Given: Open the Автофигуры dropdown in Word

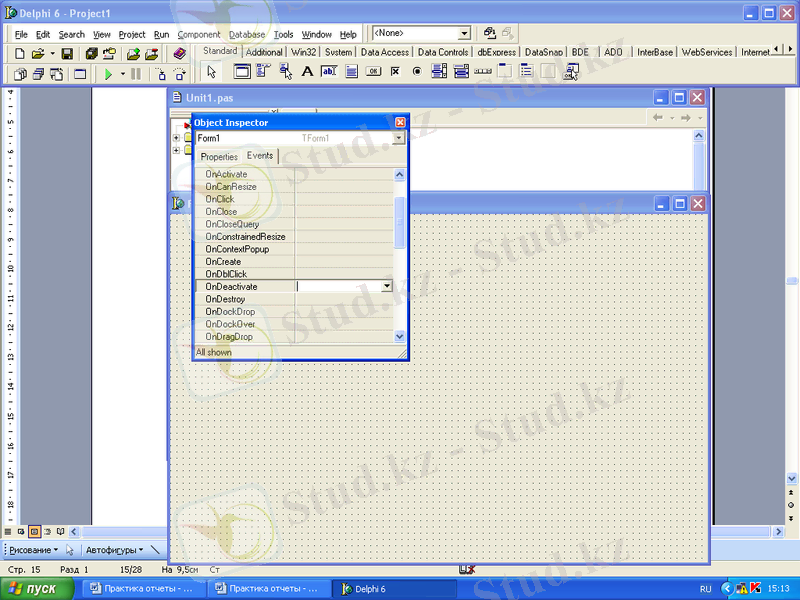Looking at the screenshot, I should click(114, 550).
